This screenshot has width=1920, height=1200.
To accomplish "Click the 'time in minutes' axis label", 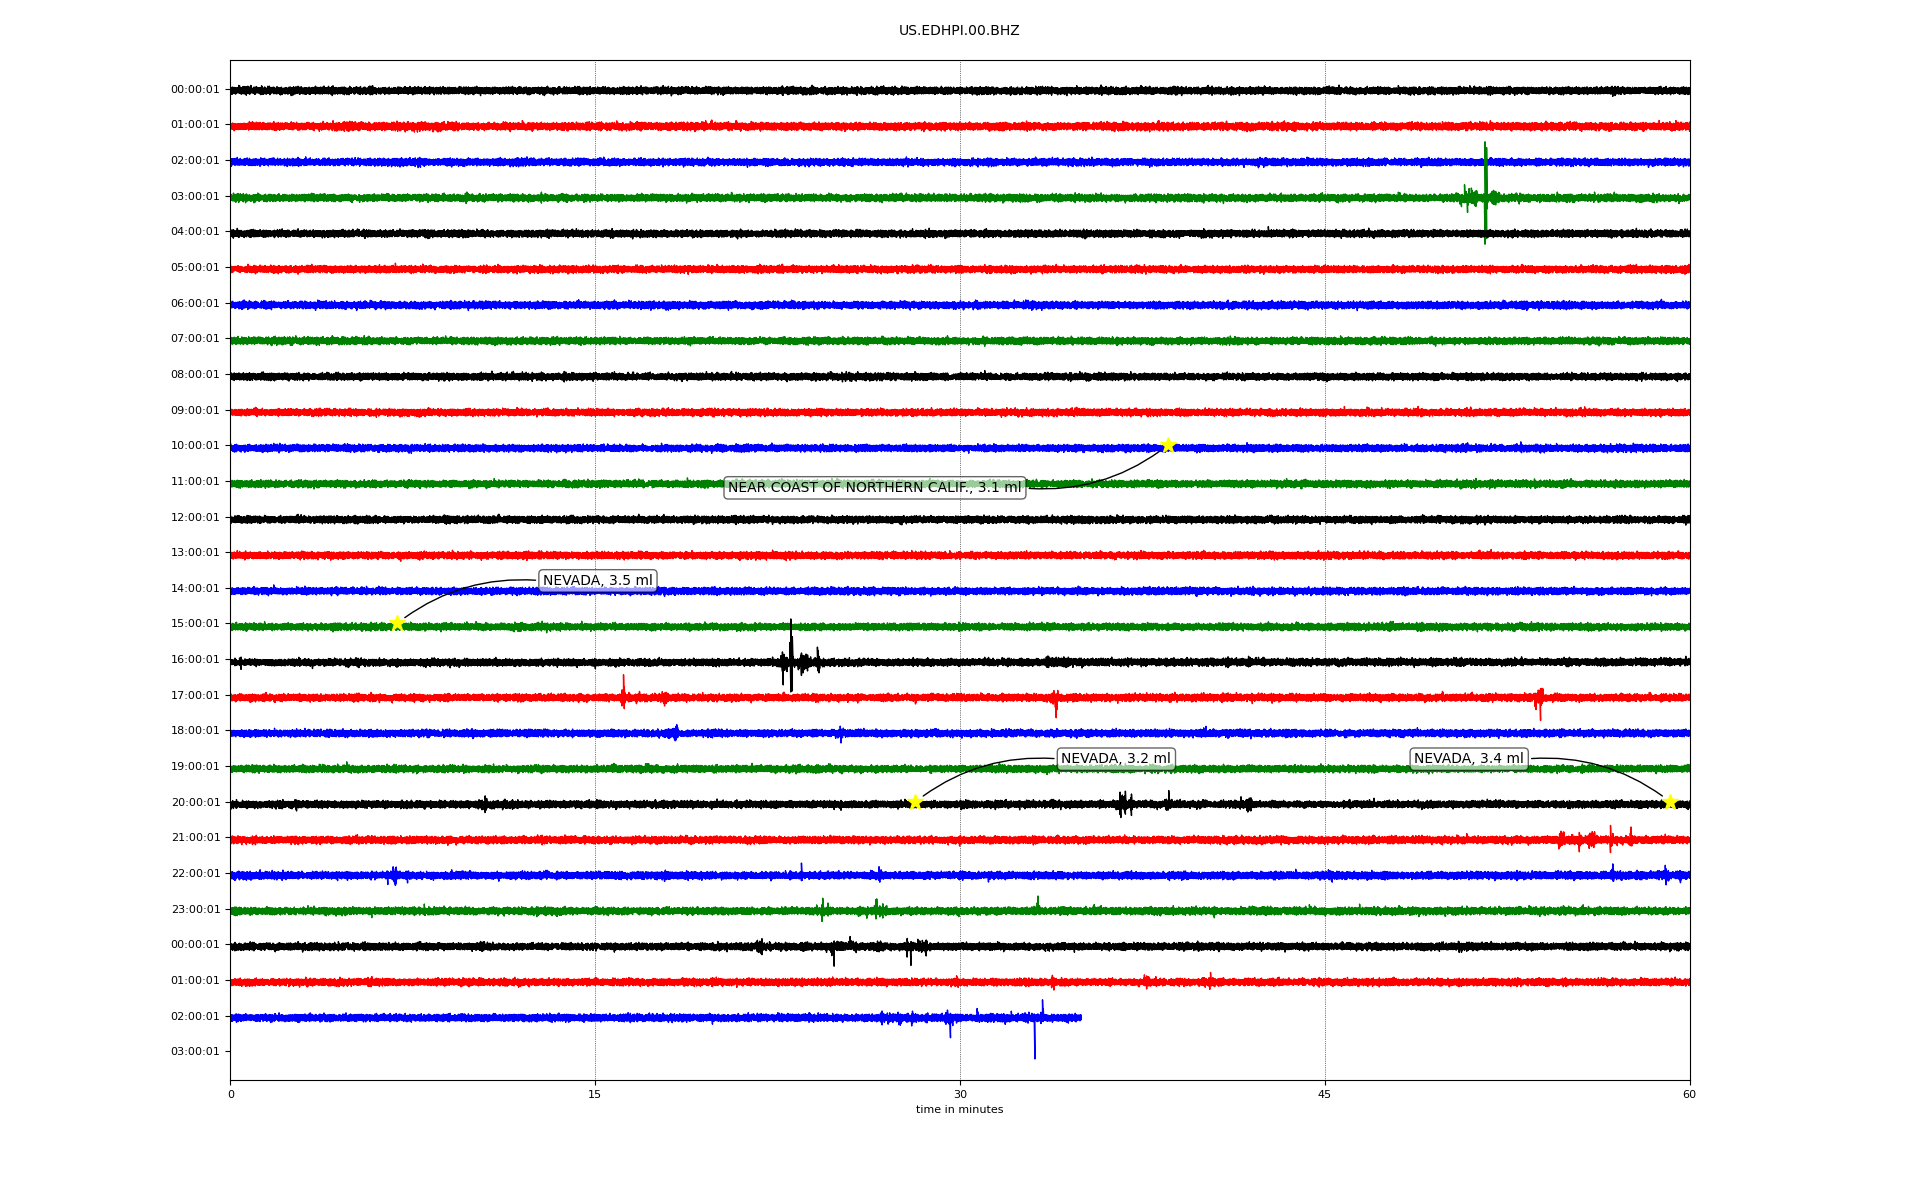I will click(959, 1110).
